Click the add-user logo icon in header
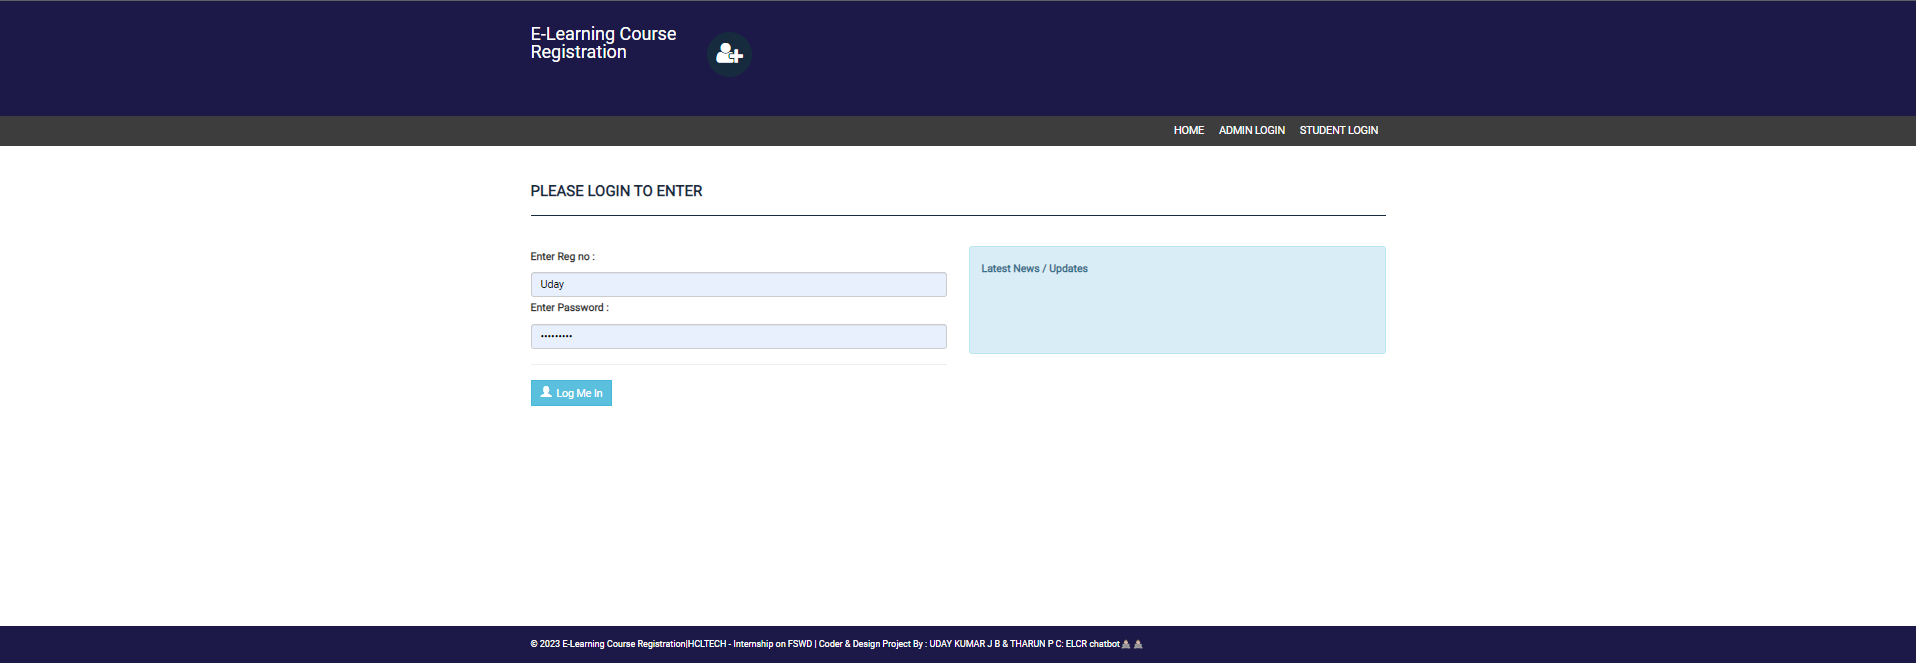The image size is (1916, 663). (x=729, y=54)
